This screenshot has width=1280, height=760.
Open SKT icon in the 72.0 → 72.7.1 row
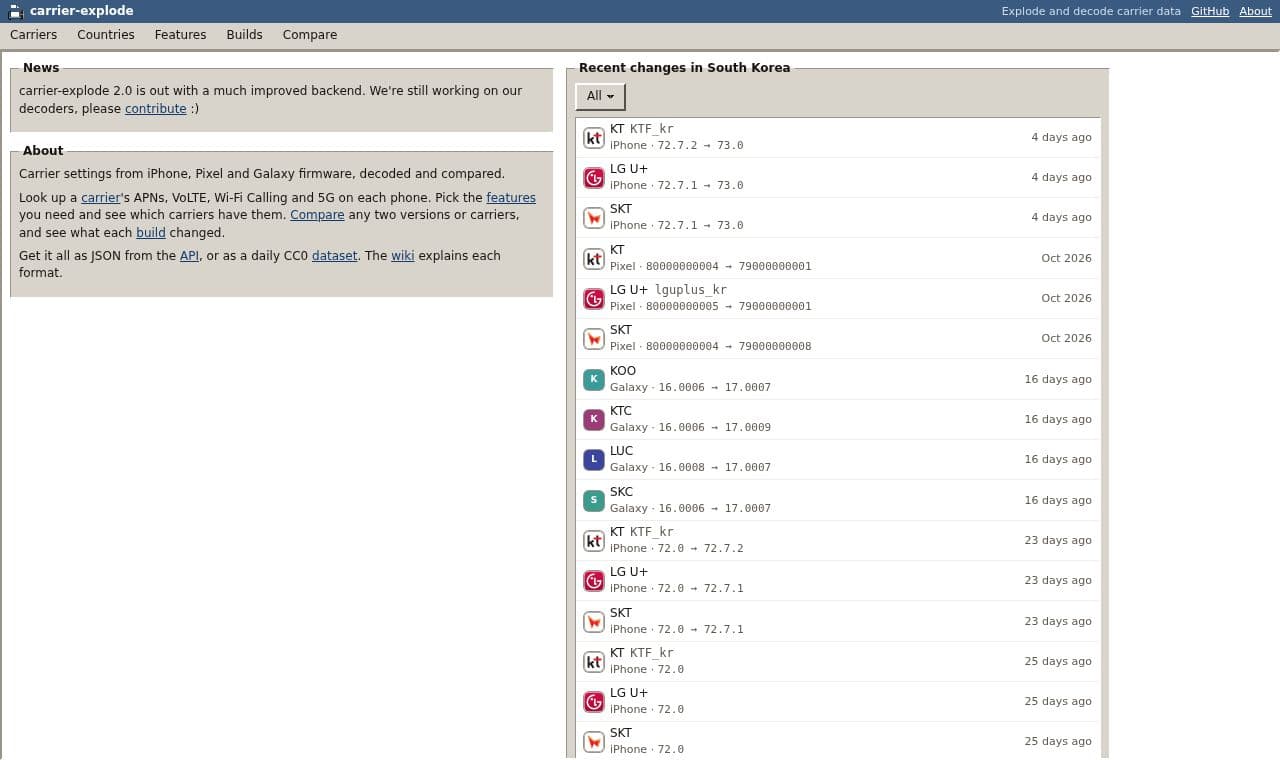click(x=594, y=622)
